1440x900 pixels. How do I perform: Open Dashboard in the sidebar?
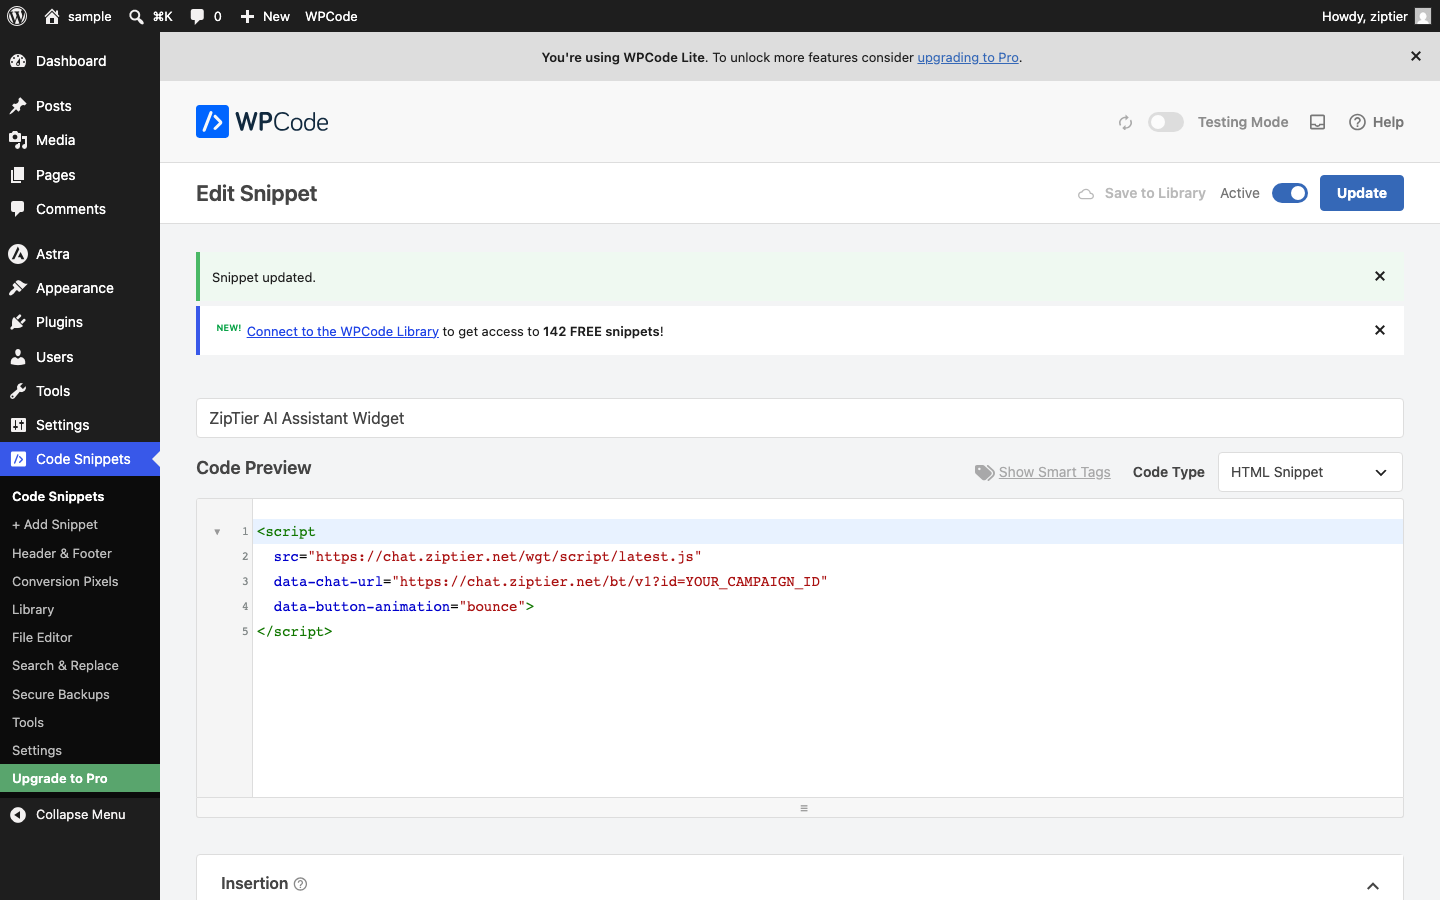click(80, 61)
